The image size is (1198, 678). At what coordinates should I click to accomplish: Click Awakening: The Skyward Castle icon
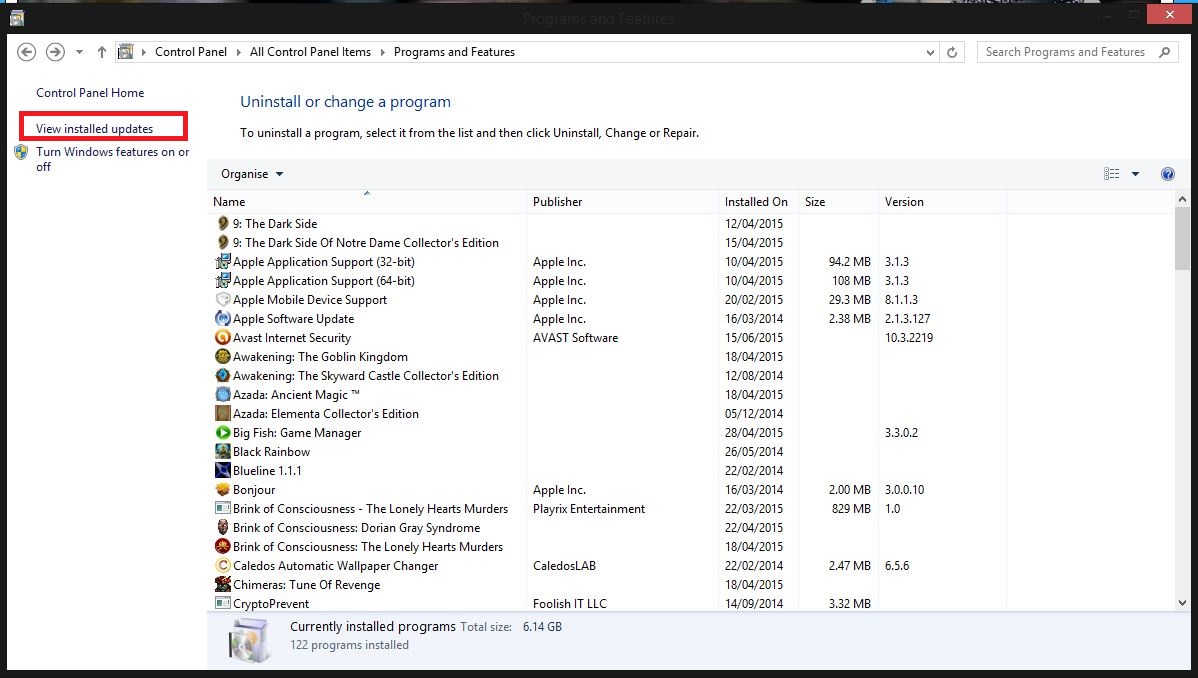click(222, 375)
